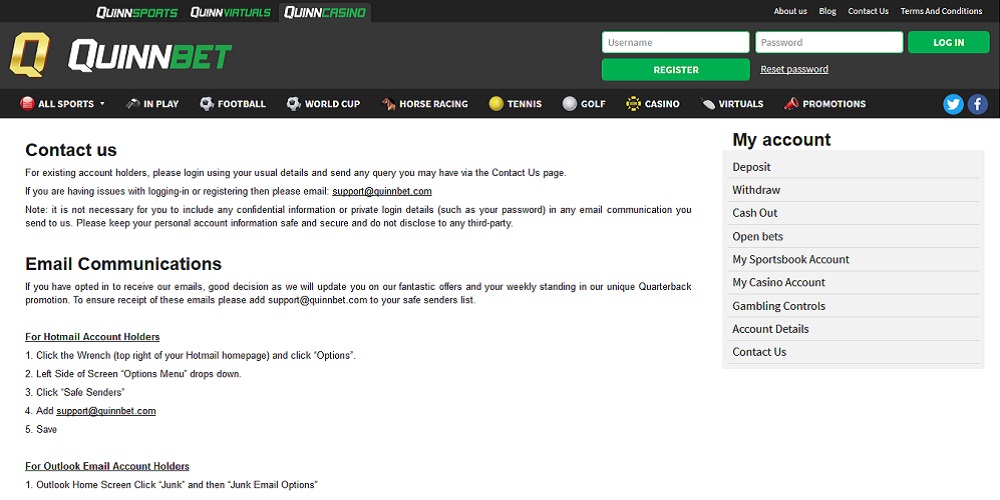
Task: Open the About us top link
Action: [x=790, y=11]
